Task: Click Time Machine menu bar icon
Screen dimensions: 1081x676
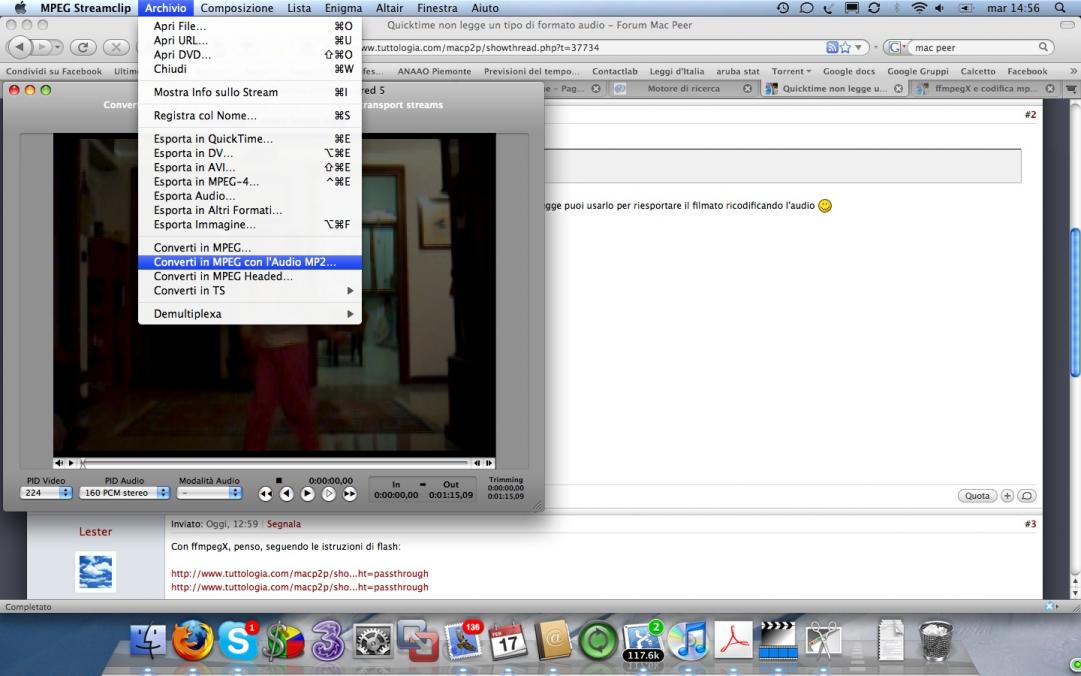Action: tap(783, 8)
